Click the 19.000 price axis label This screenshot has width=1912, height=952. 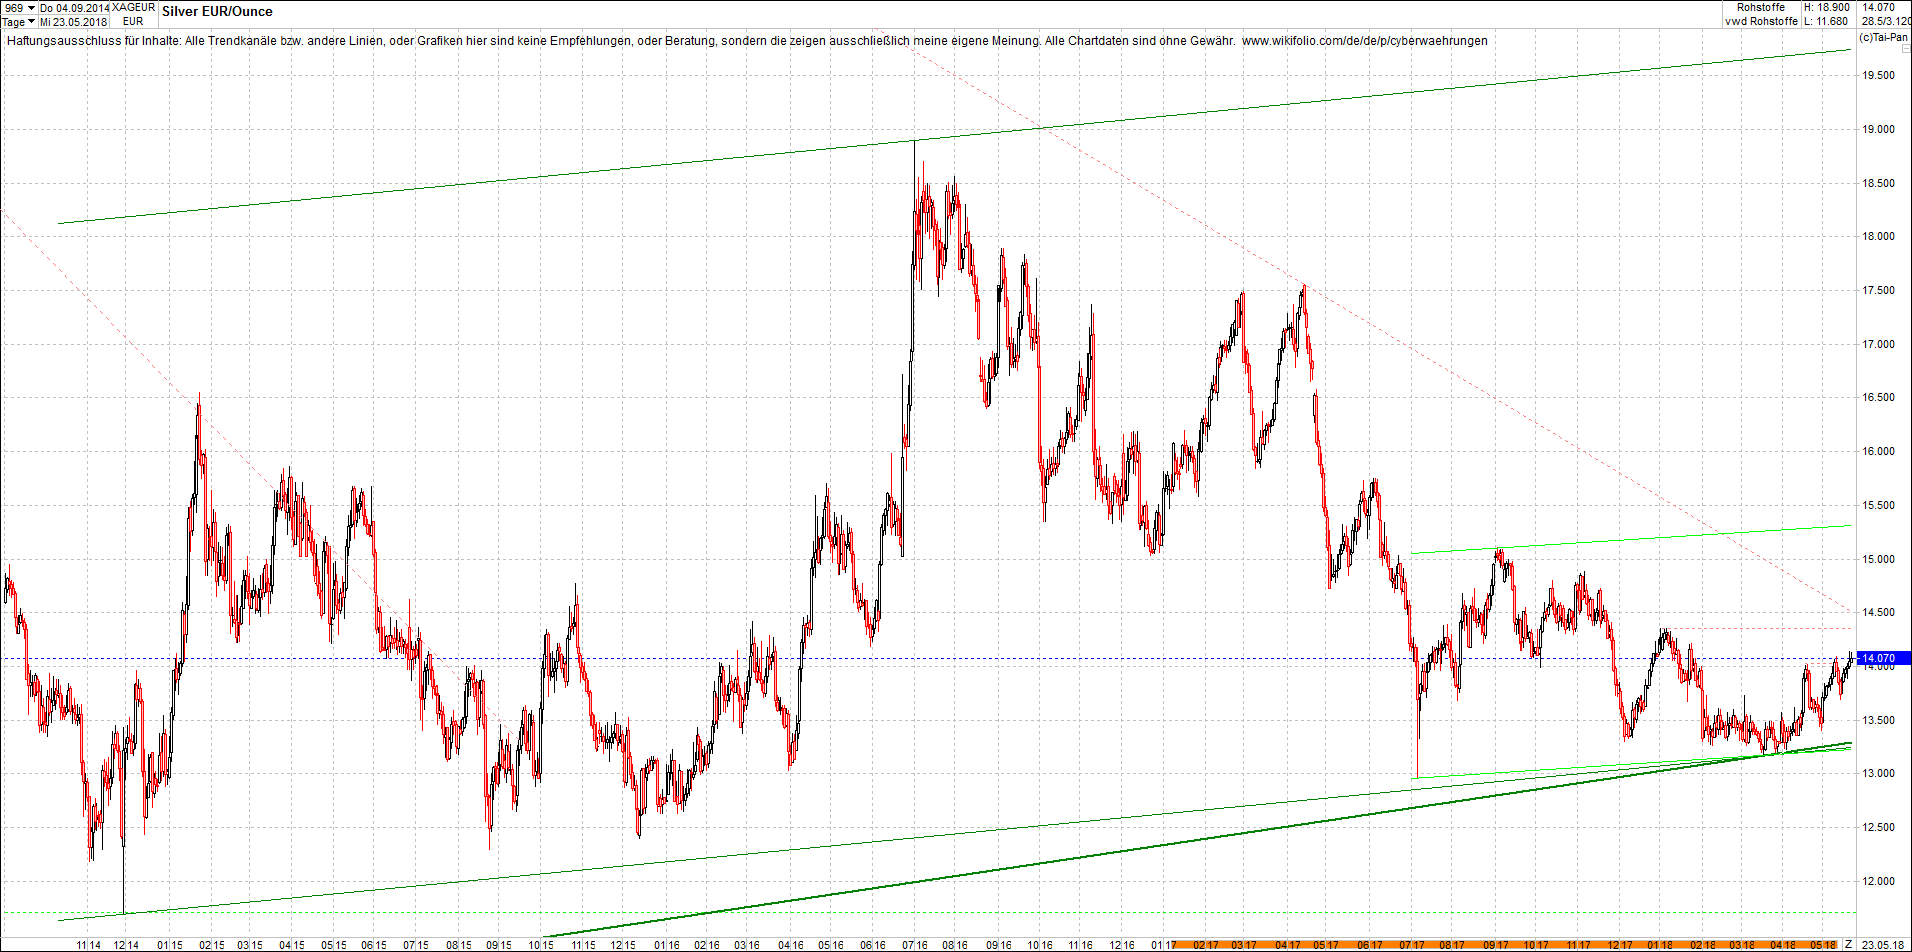pyautogui.click(x=1878, y=129)
